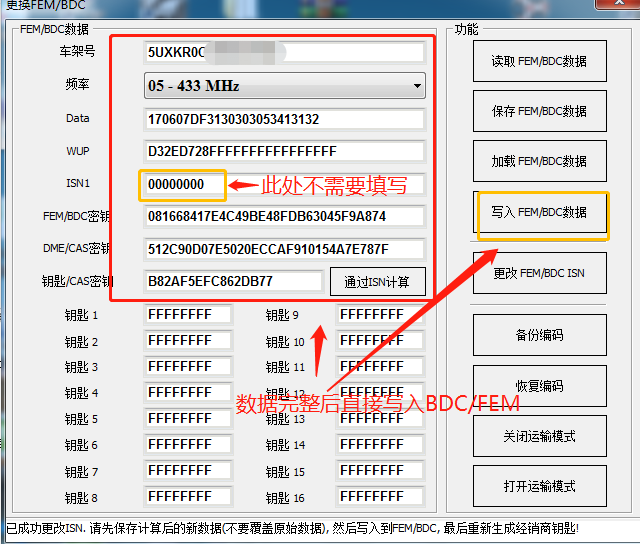Click the 钥匙 16 label
640x544 pixels.
(285, 498)
